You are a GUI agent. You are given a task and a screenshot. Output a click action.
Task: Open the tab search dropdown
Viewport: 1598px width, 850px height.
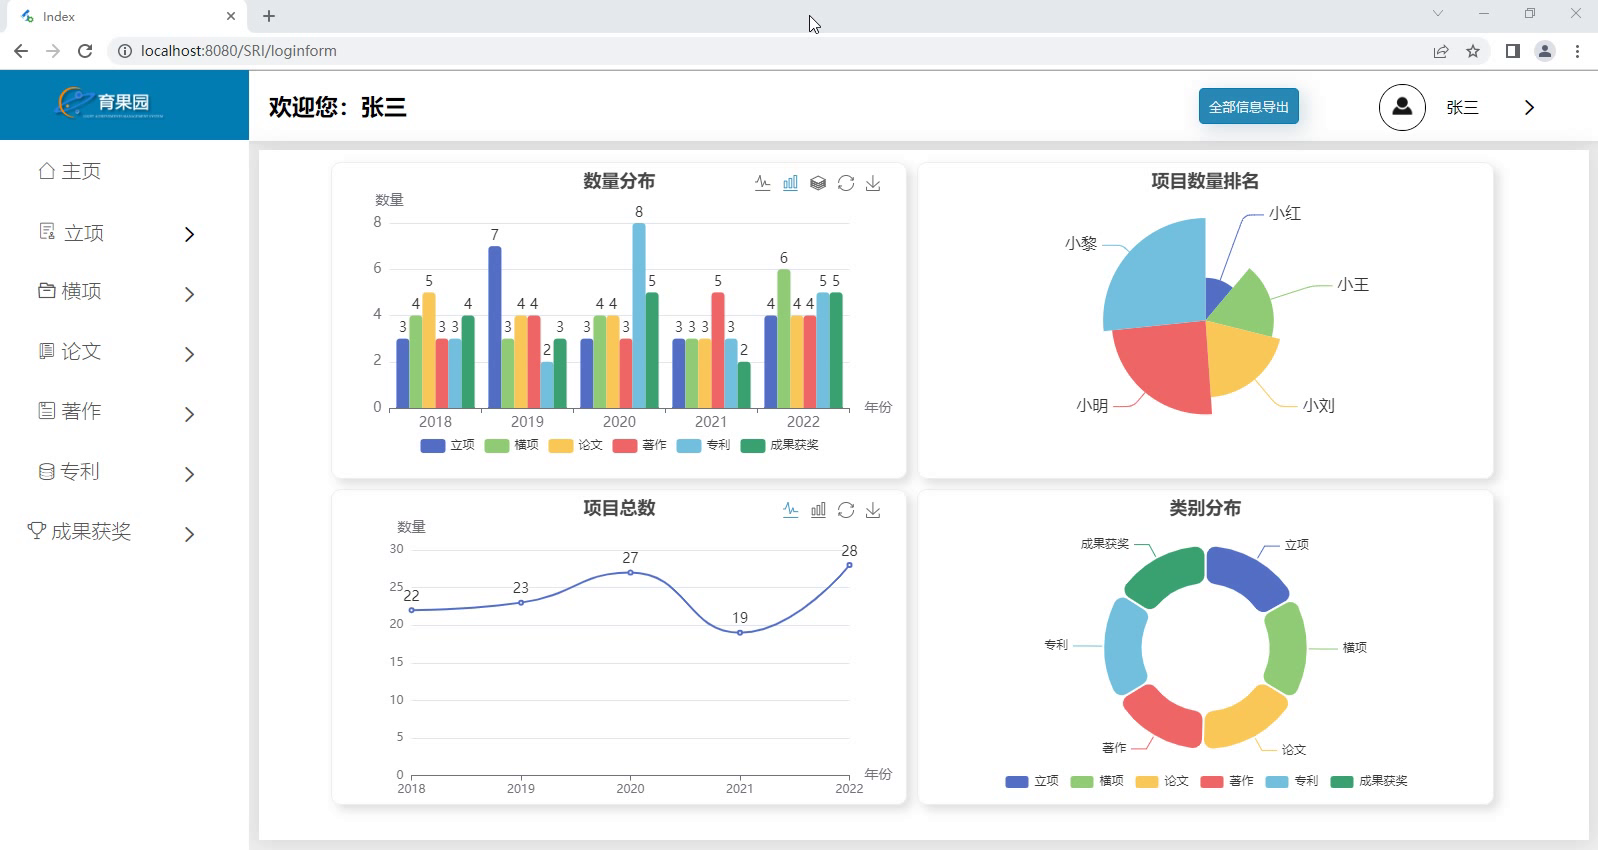coord(1438,14)
